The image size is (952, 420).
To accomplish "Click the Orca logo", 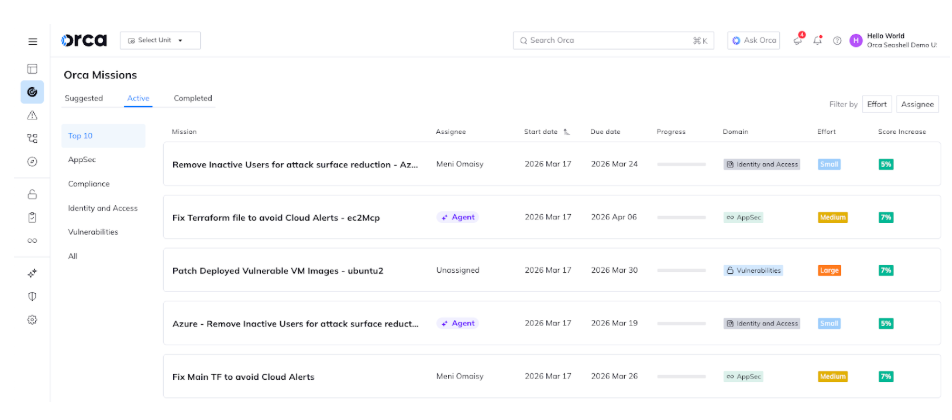I will tap(84, 41).
